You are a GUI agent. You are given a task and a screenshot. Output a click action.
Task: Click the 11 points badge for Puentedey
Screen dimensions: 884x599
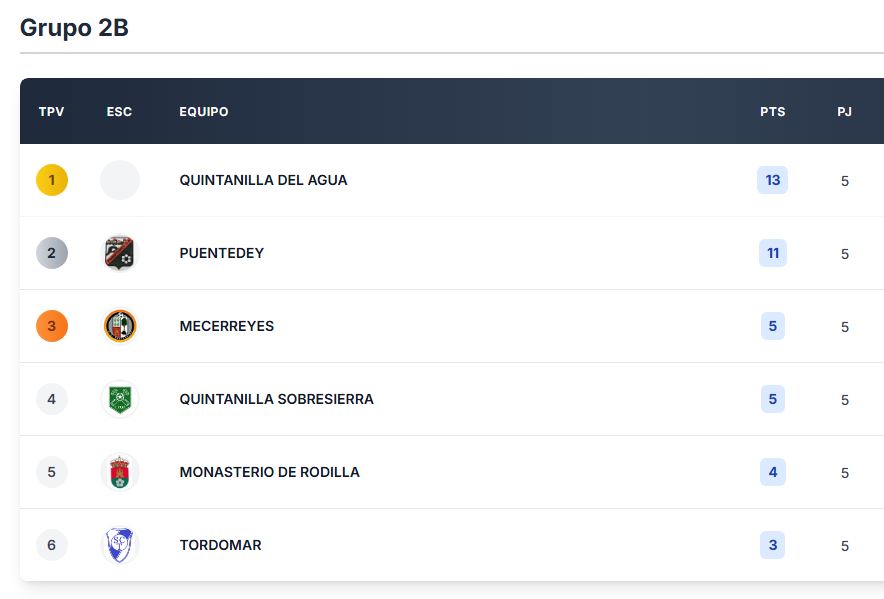pos(772,253)
